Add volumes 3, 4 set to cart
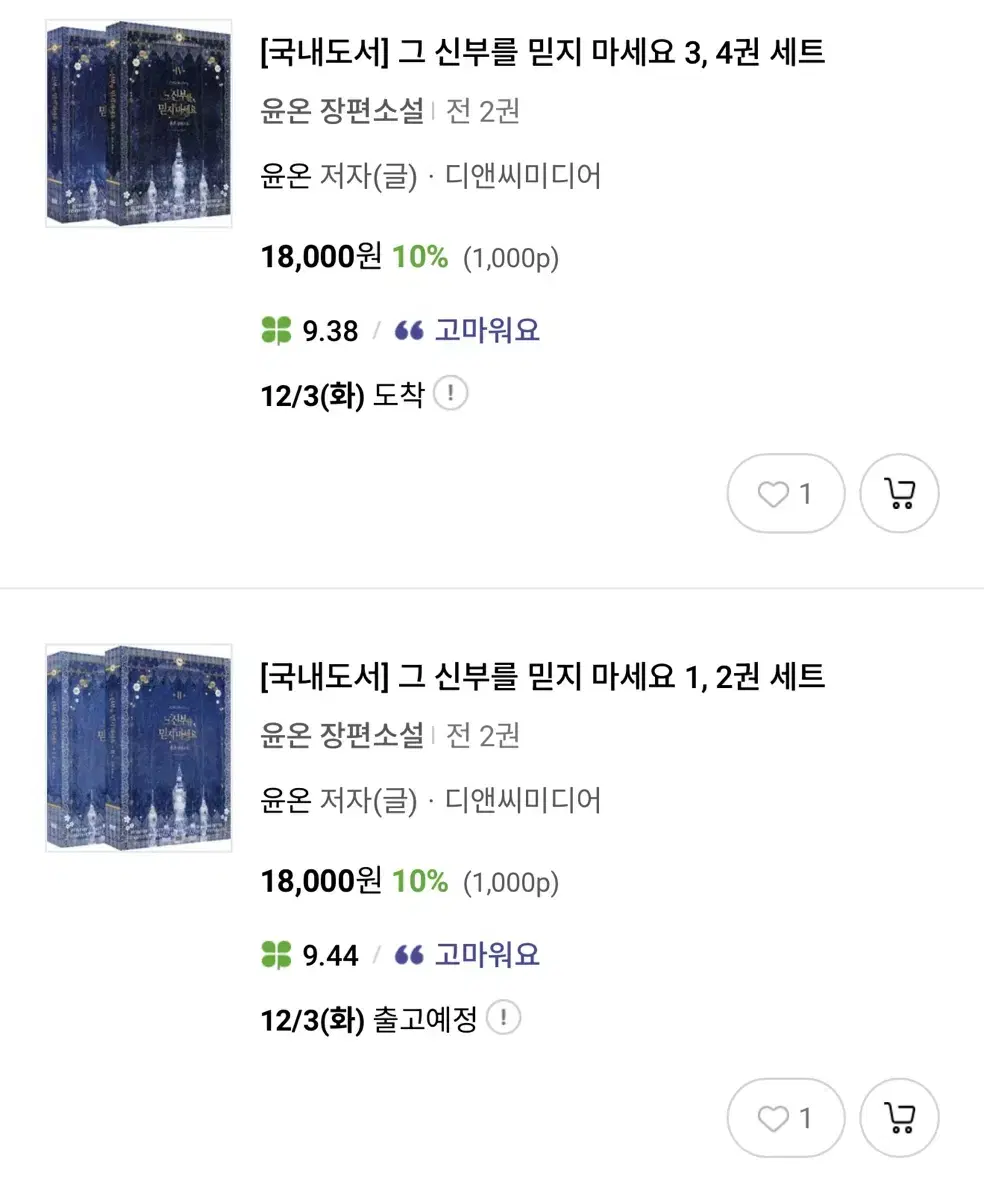 [x=899, y=493]
